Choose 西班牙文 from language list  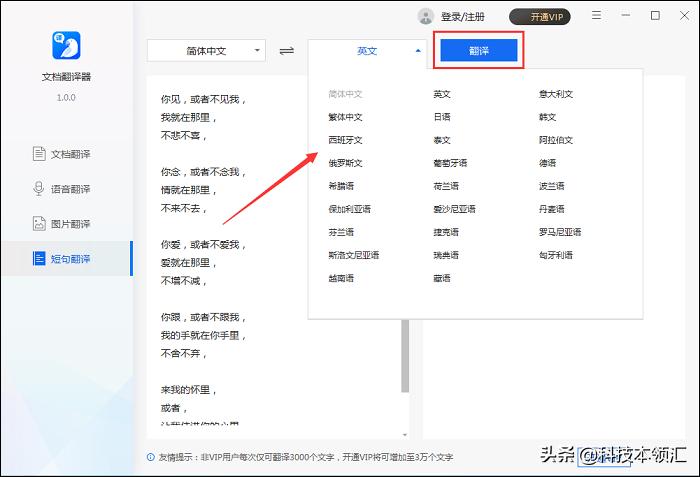346,140
